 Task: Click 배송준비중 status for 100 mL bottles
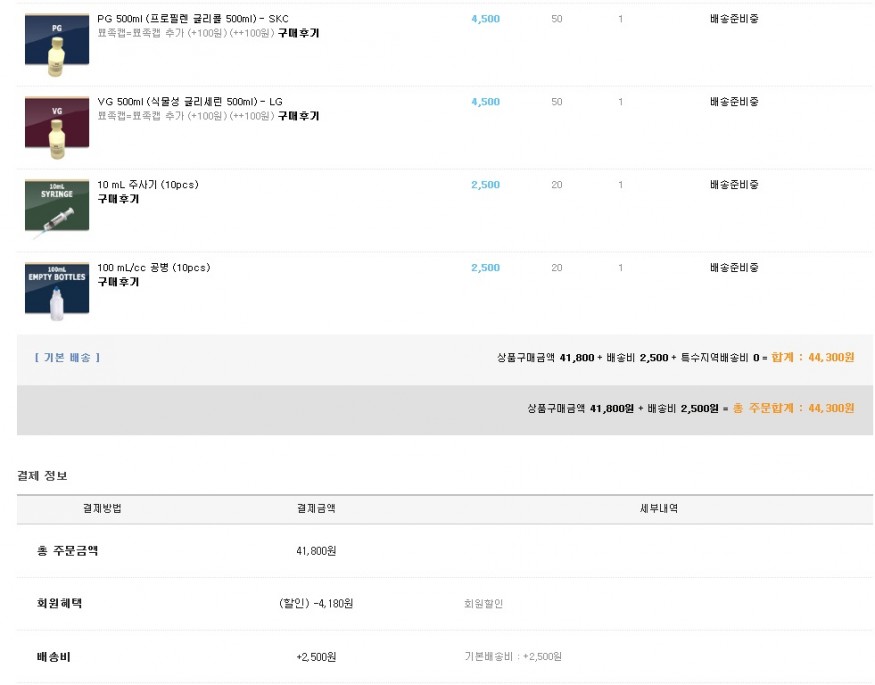pyautogui.click(x=734, y=268)
